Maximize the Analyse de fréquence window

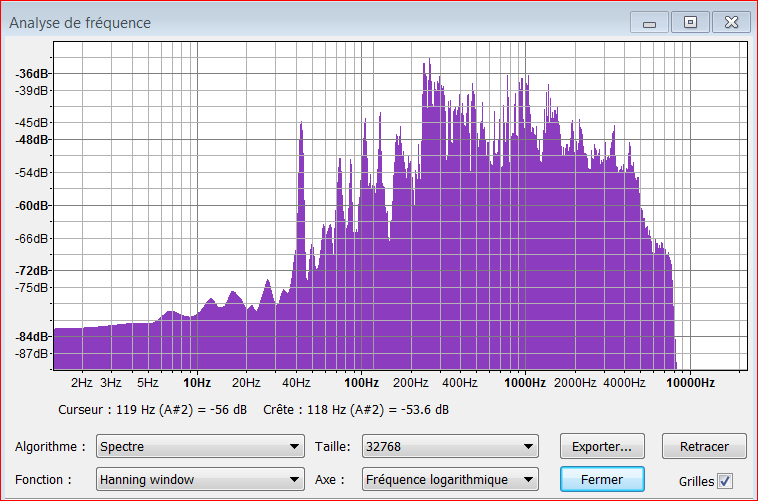[689, 22]
